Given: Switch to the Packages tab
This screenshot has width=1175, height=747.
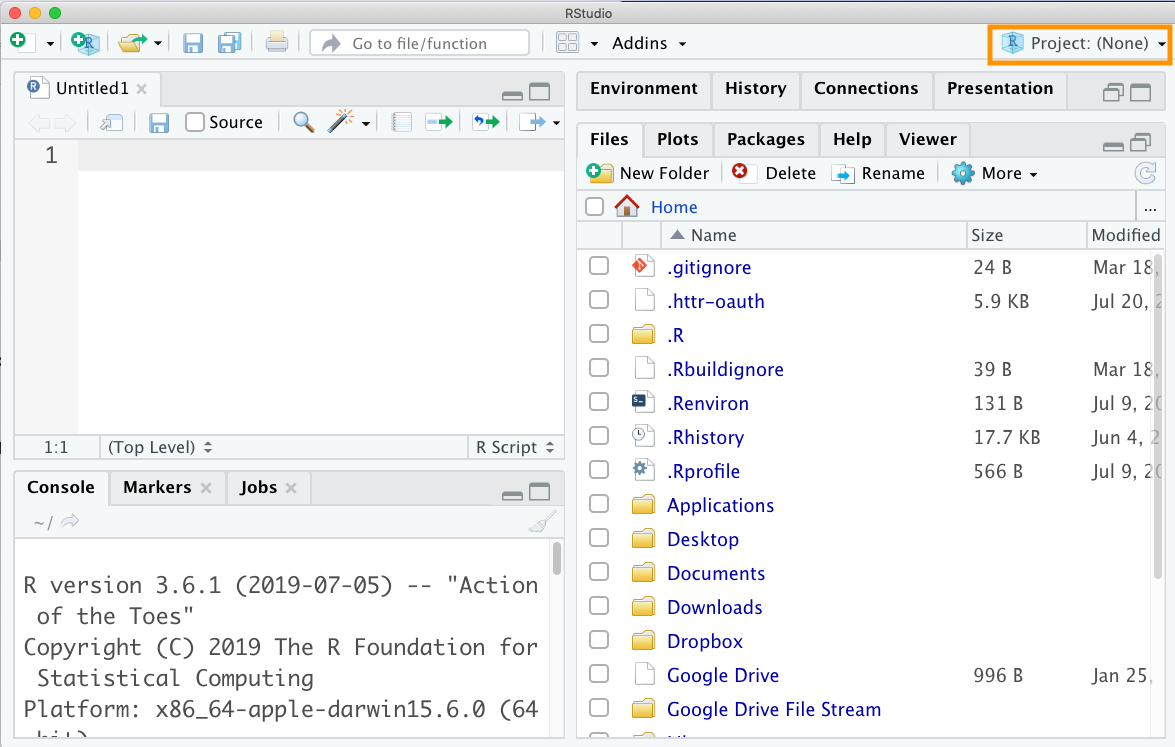Looking at the screenshot, I should (765, 139).
